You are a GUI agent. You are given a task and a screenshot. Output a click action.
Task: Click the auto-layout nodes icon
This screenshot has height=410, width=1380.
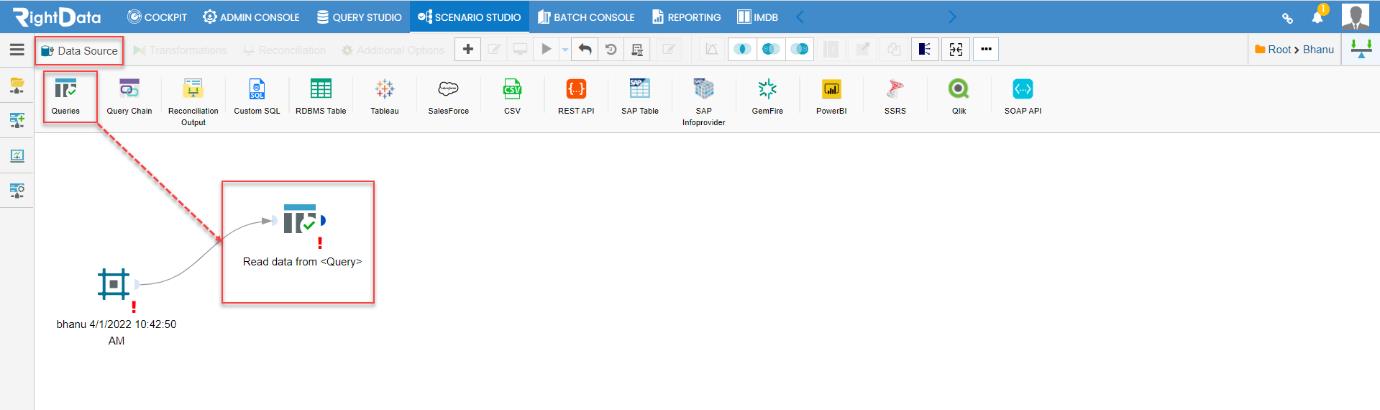[x=925, y=49]
